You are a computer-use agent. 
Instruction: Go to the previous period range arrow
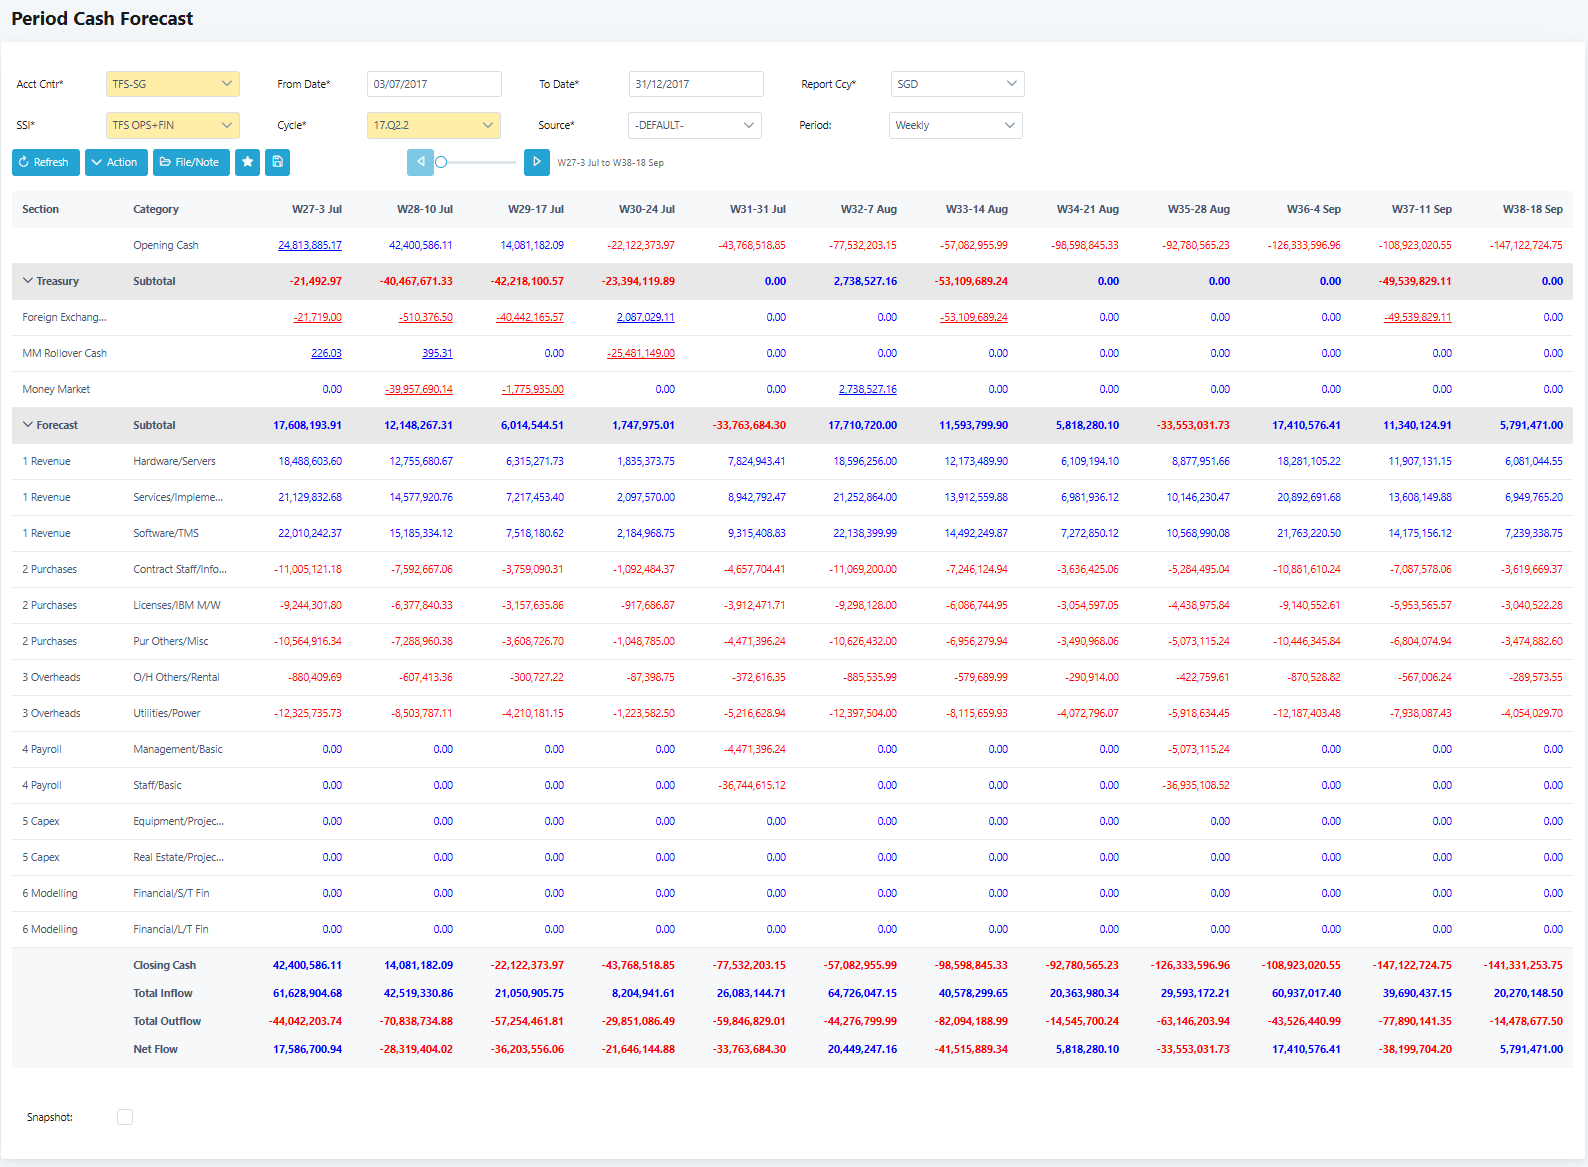point(420,162)
